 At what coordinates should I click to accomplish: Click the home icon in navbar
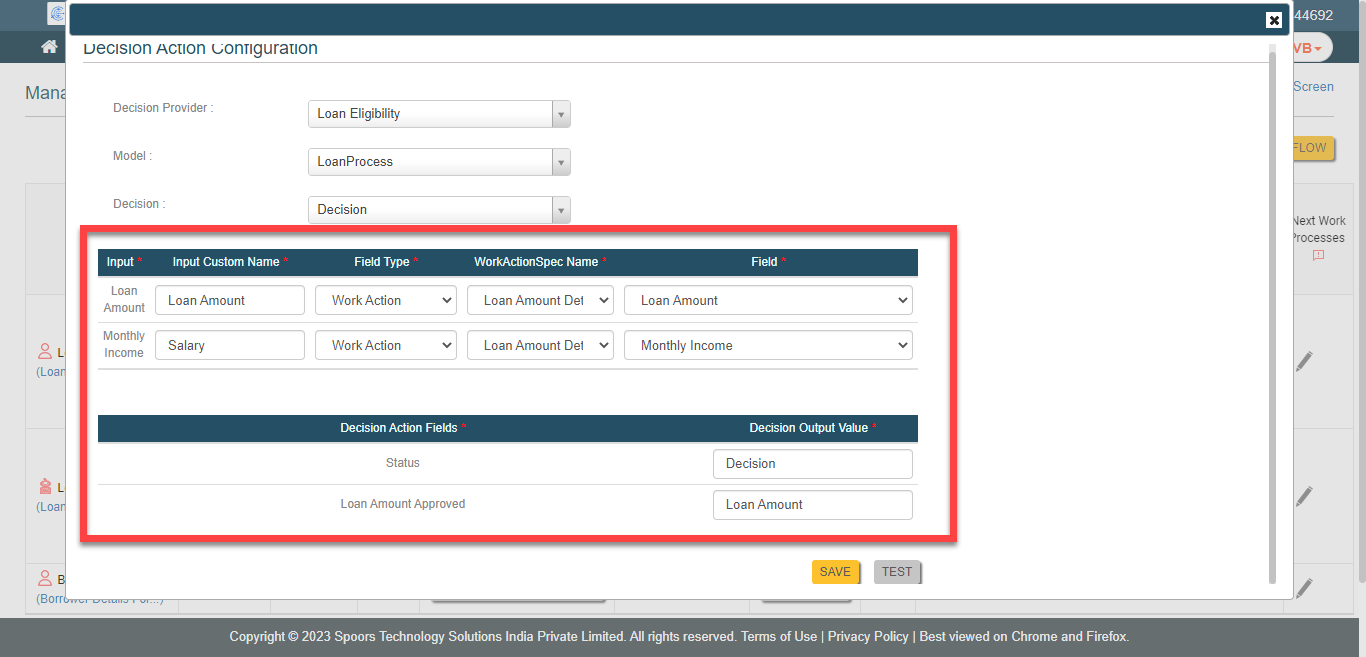coord(49,47)
